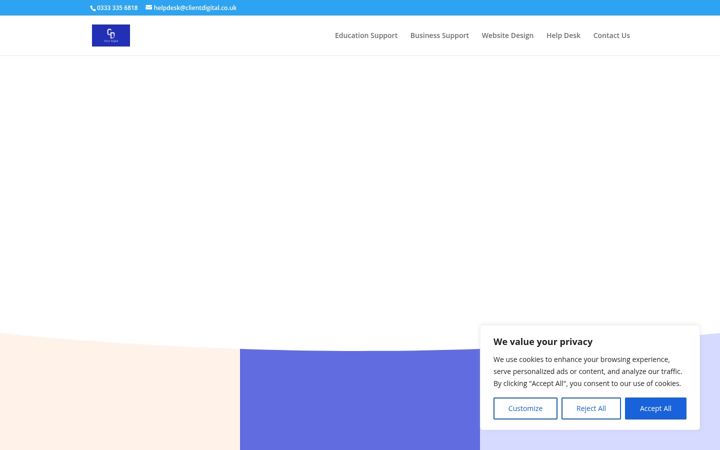This screenshot has width=720, height=450.
Task: Call phone number 0333 335 8818
Action: click(117, 8)
